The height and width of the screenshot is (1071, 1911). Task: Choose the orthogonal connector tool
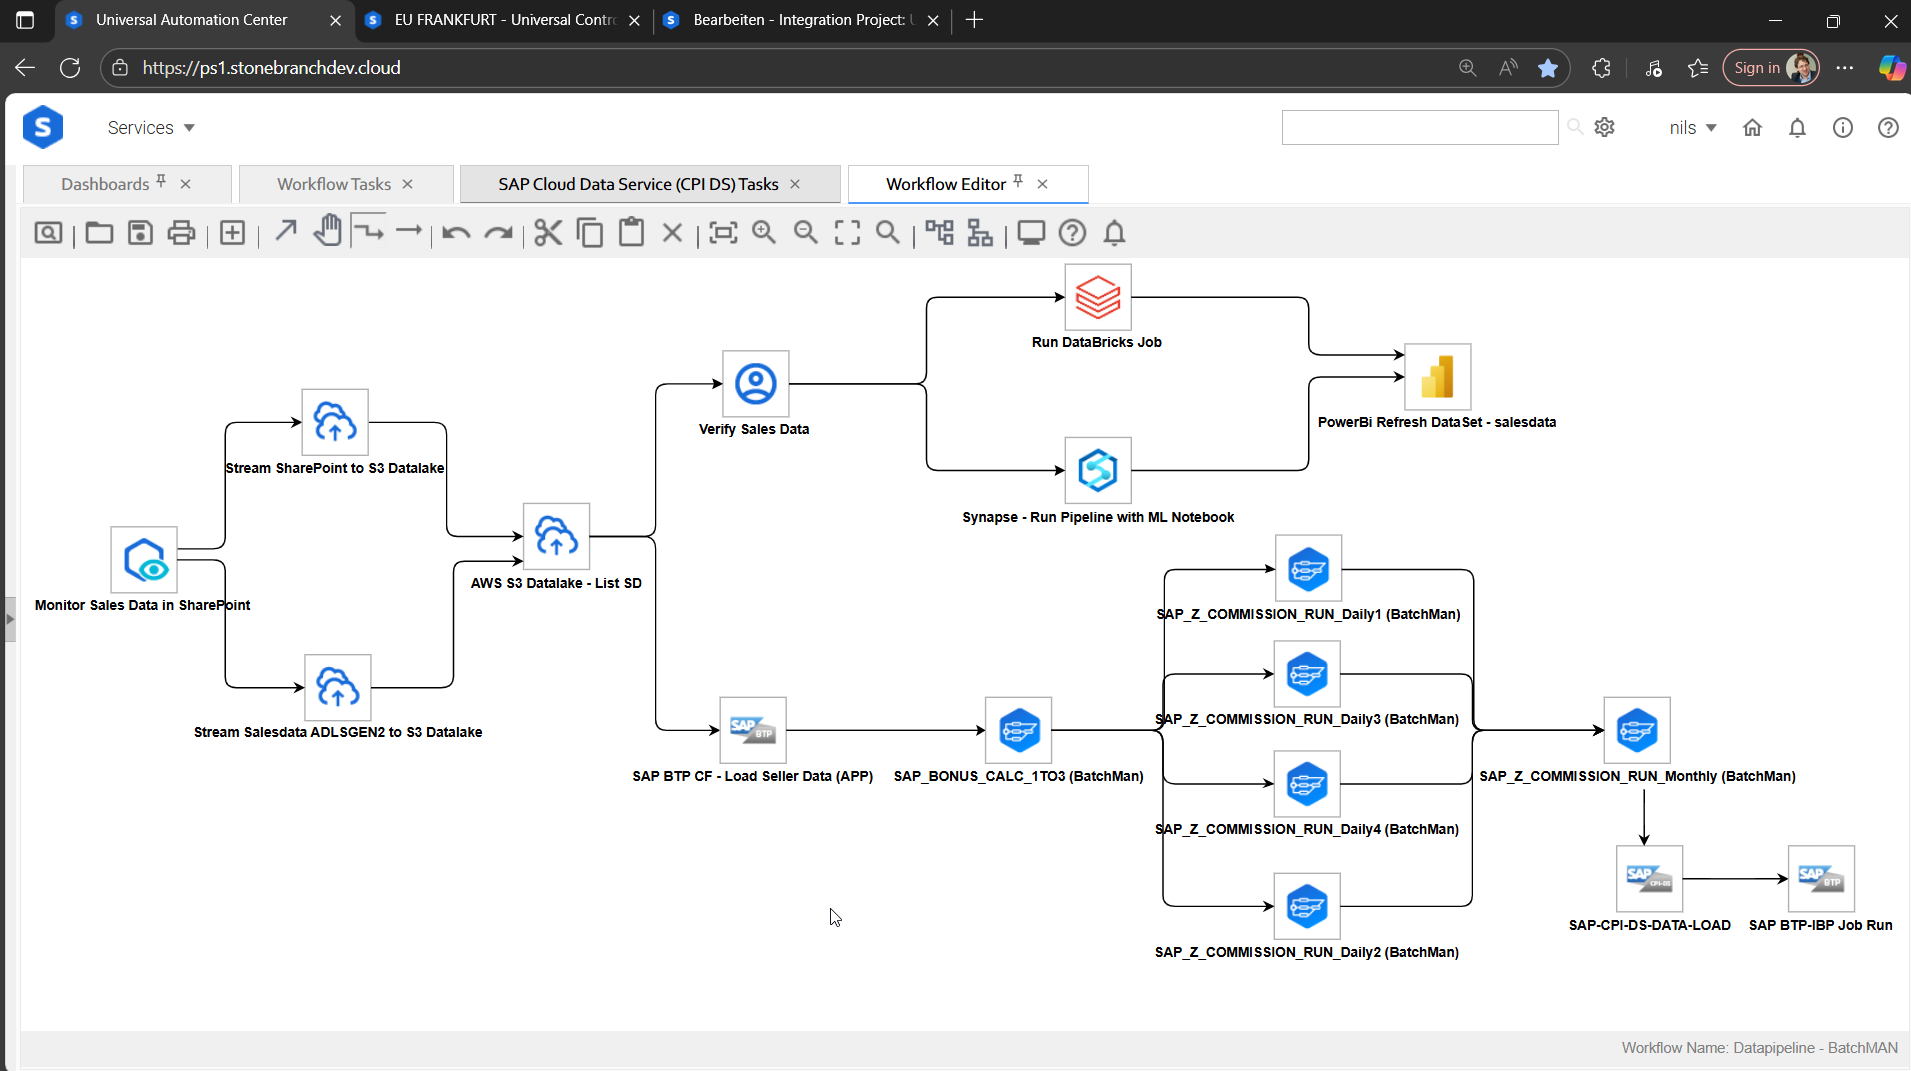coord(369,231)
